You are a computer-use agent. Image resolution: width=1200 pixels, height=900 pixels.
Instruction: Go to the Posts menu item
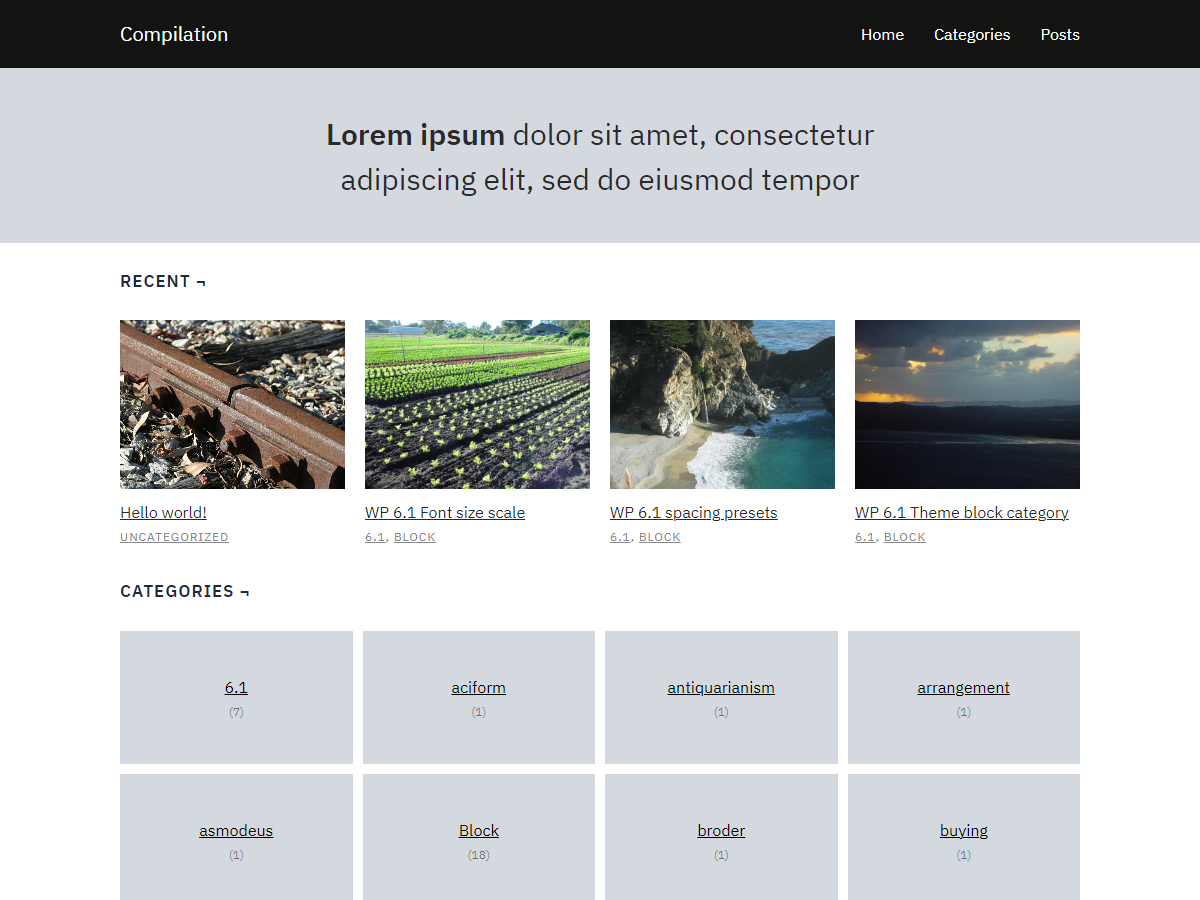tap(1060, 34)
